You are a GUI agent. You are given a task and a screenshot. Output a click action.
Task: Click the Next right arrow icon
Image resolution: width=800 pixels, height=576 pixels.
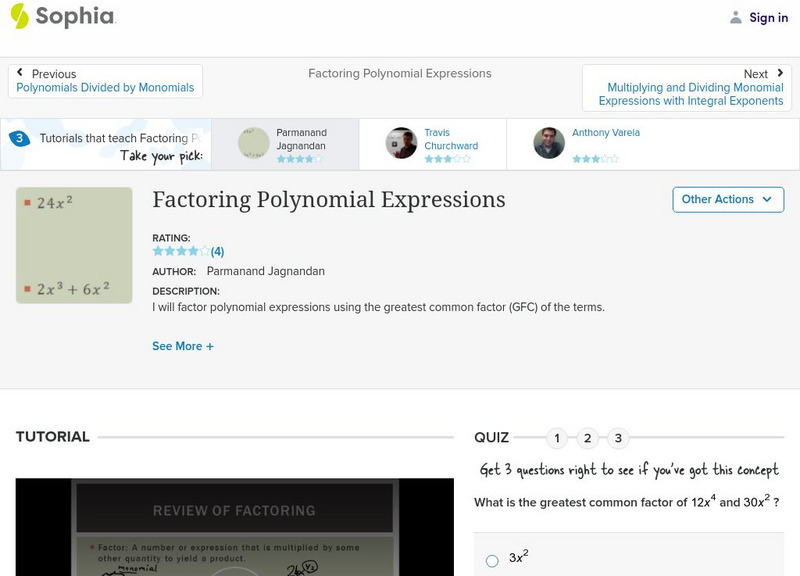click(779, 73)
